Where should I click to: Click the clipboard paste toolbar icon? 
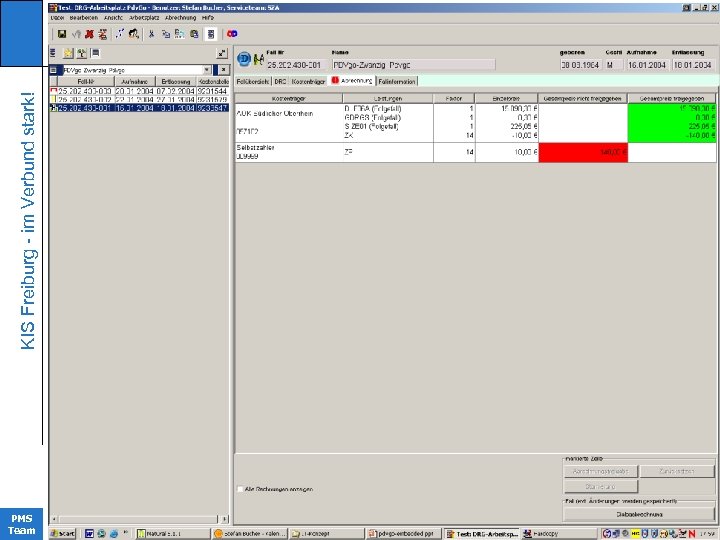[194, 34]
